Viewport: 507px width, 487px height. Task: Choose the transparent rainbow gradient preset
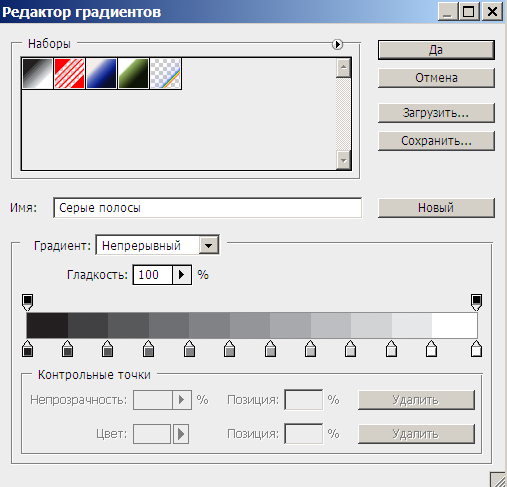165,73
